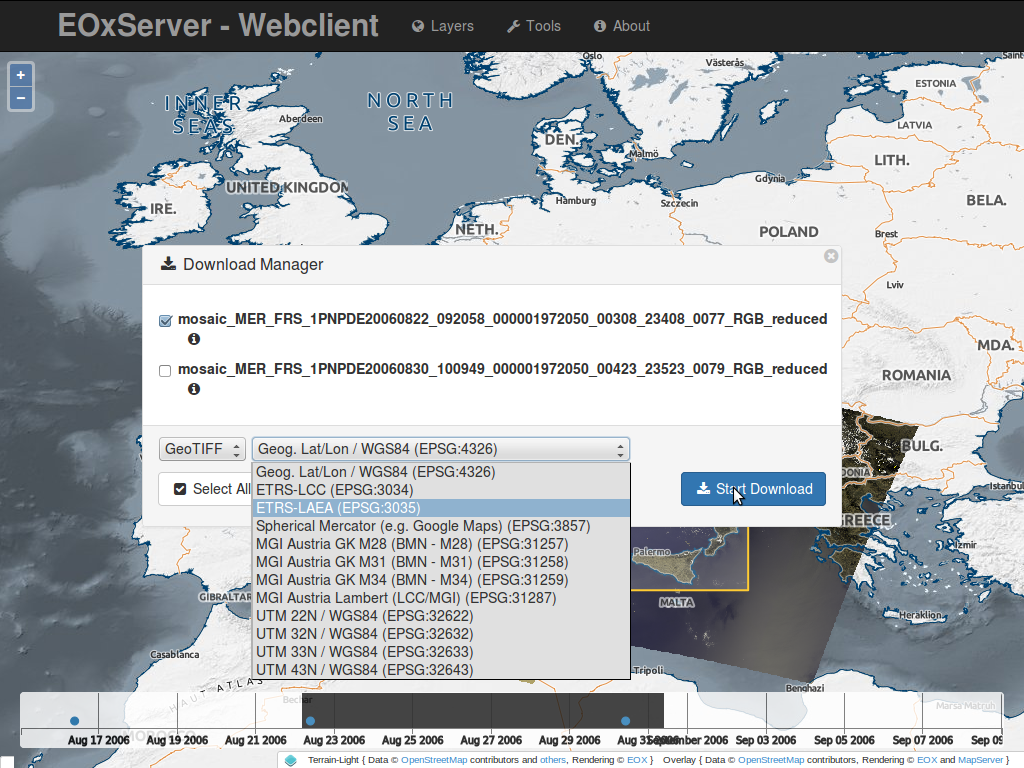Show info for the 20060830 mosaic
The height and width of the screenshot is (768, 1024).
pyautogui.click(x=194, y=389)
